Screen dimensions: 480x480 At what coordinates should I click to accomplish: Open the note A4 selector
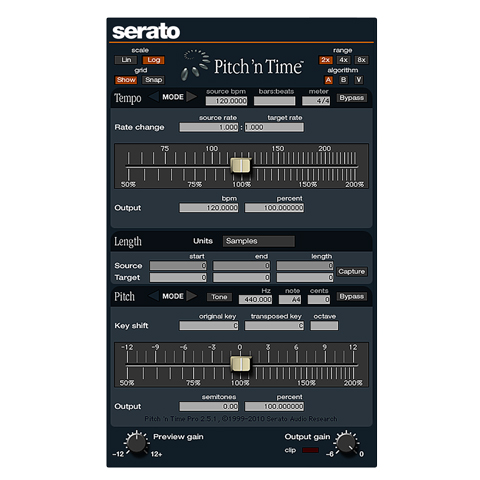[290, 300]
